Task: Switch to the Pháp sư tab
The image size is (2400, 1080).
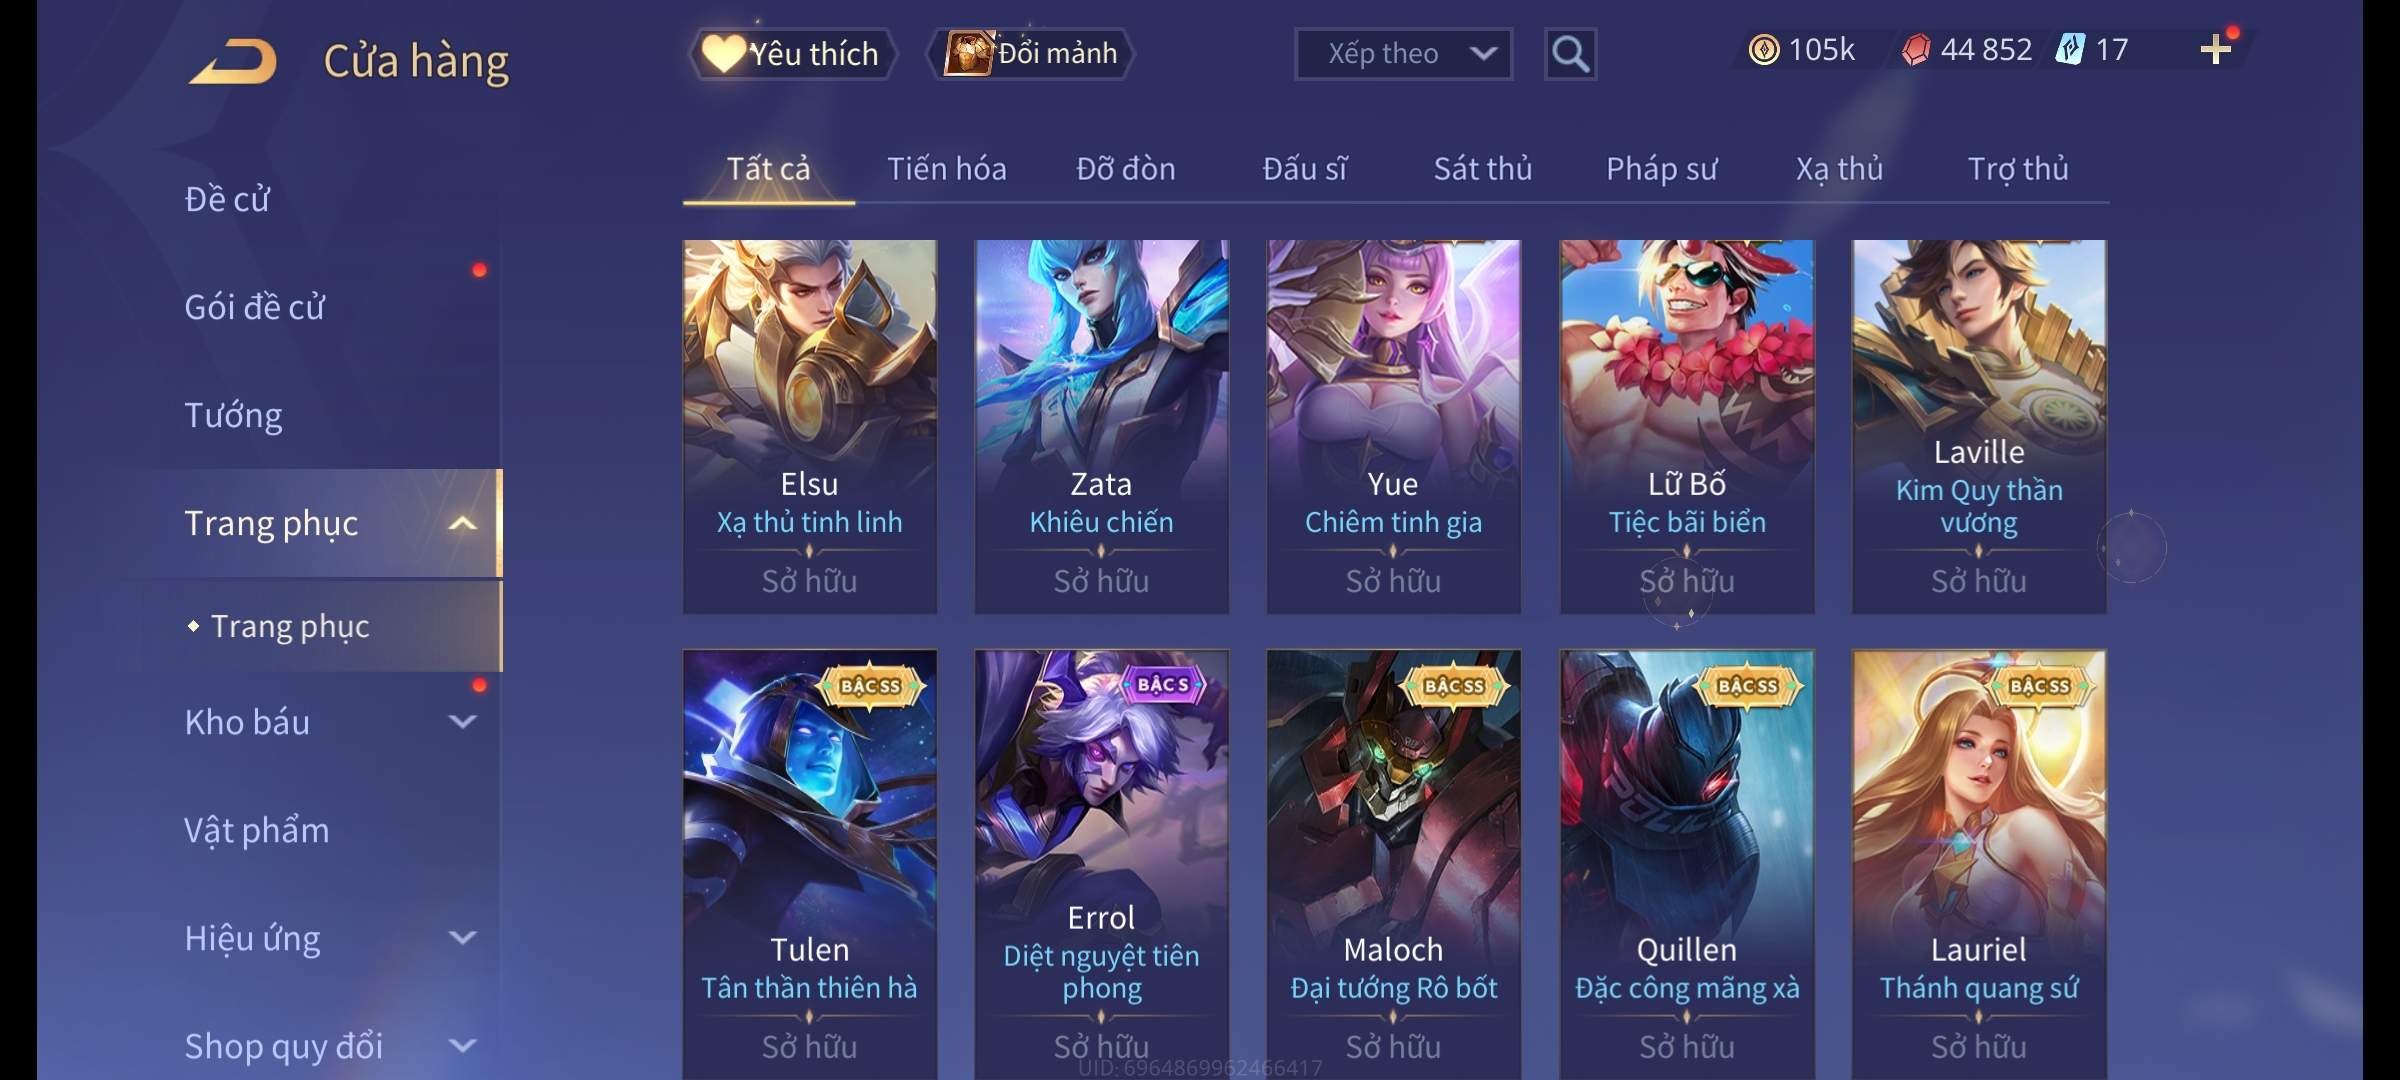Action: [x=1661, y=169]
